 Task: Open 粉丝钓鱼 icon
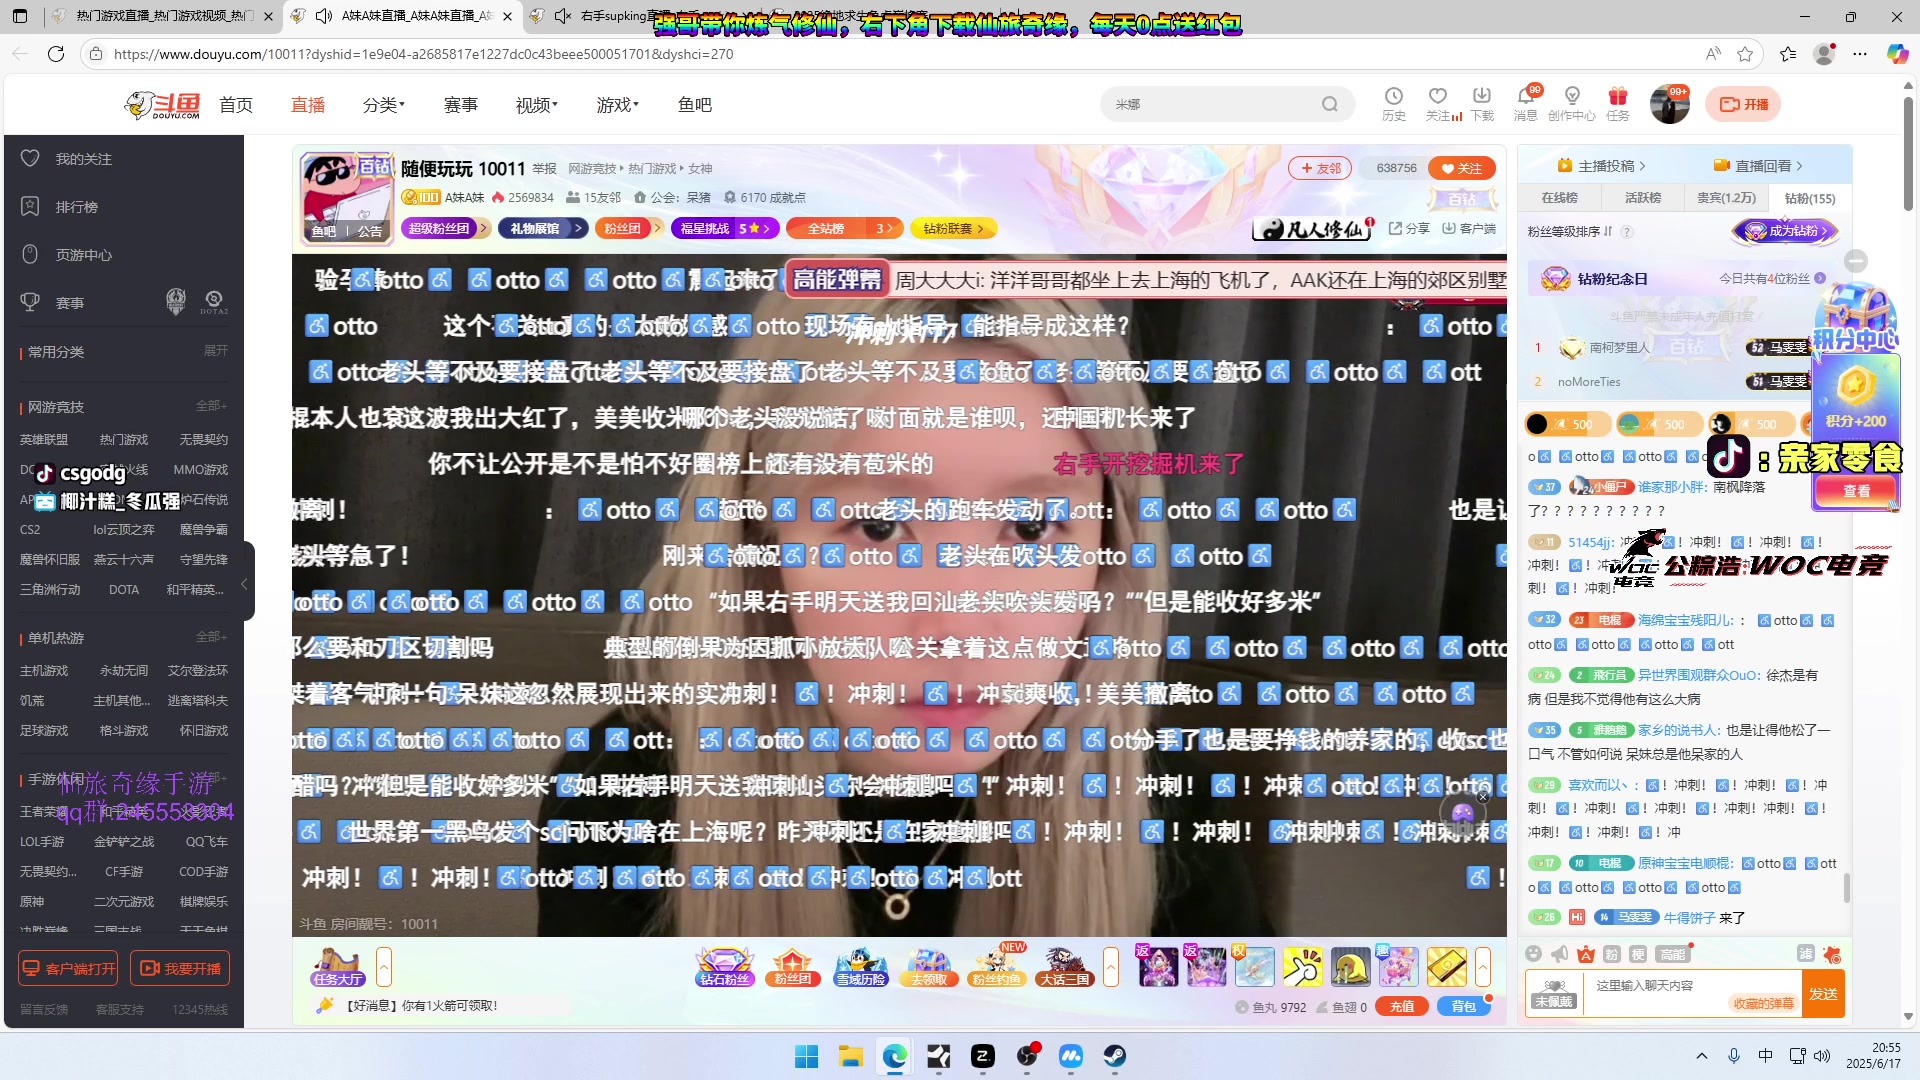click(x=996, y=967)
